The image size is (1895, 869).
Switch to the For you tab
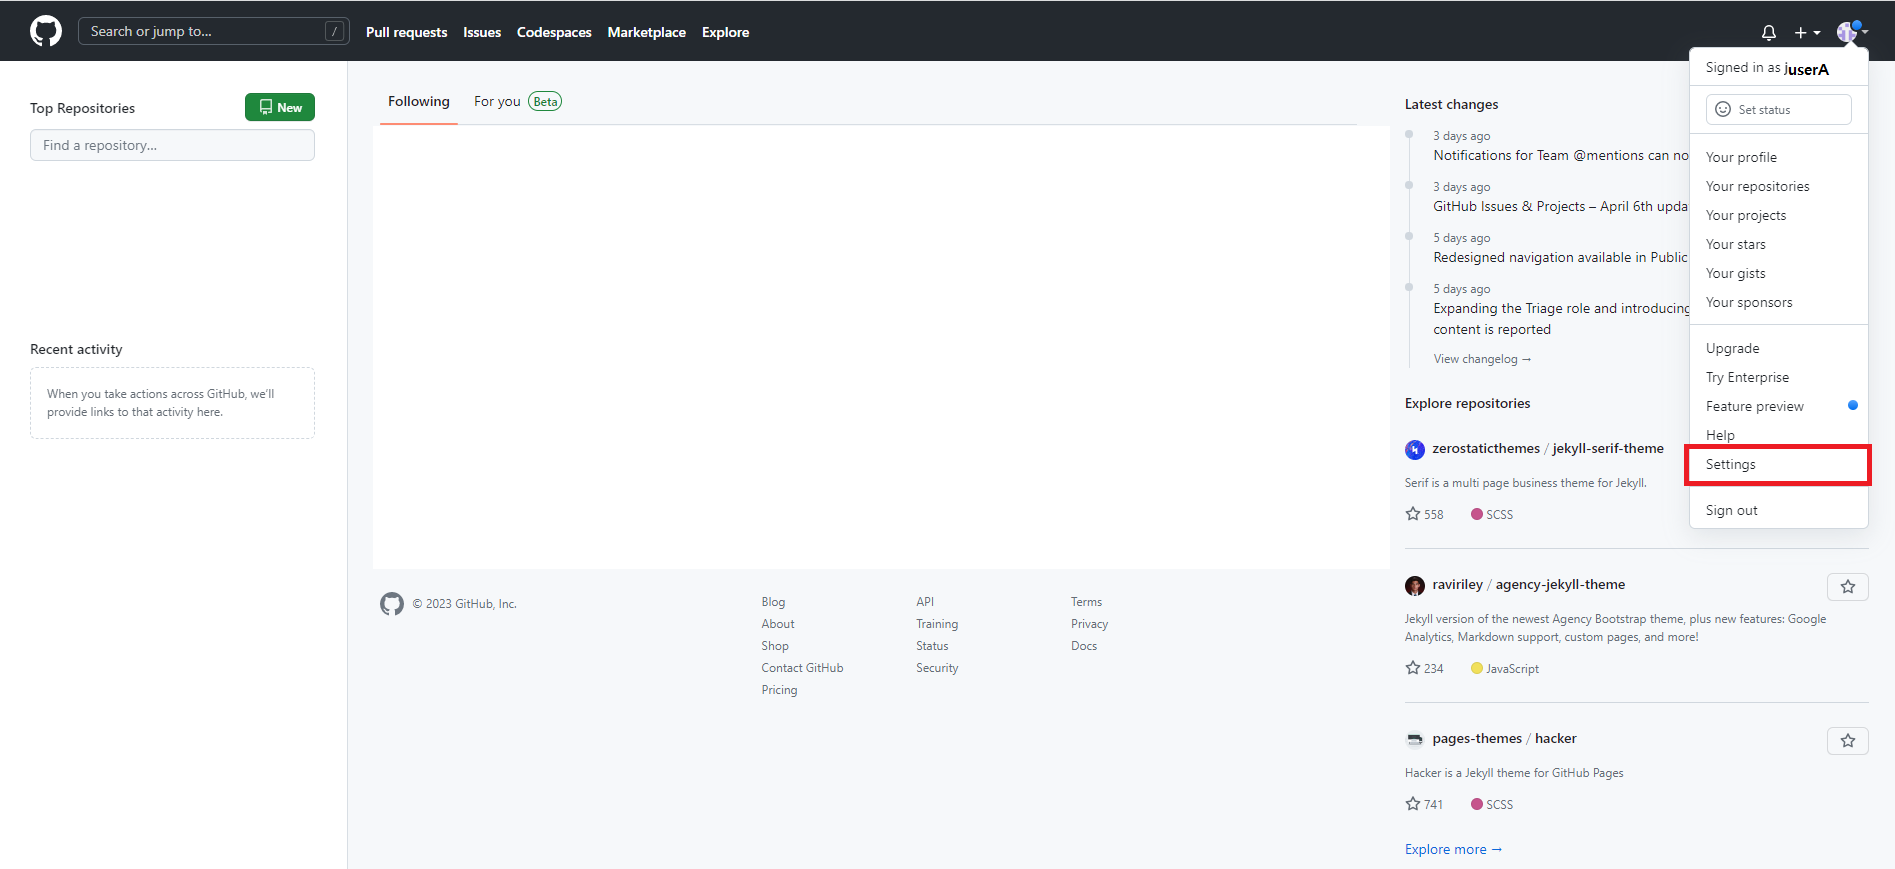tap(518, 102)
